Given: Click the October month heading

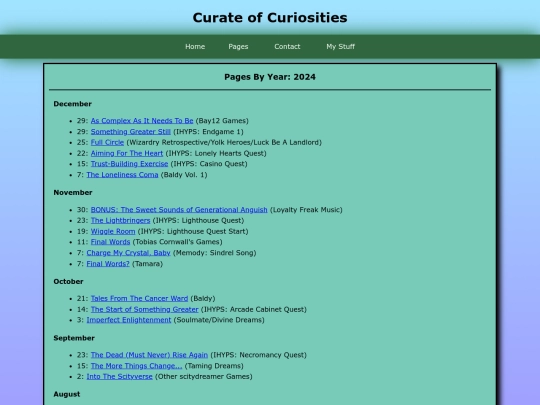Looking at the screenshot, I should click(x=69, y=281).
